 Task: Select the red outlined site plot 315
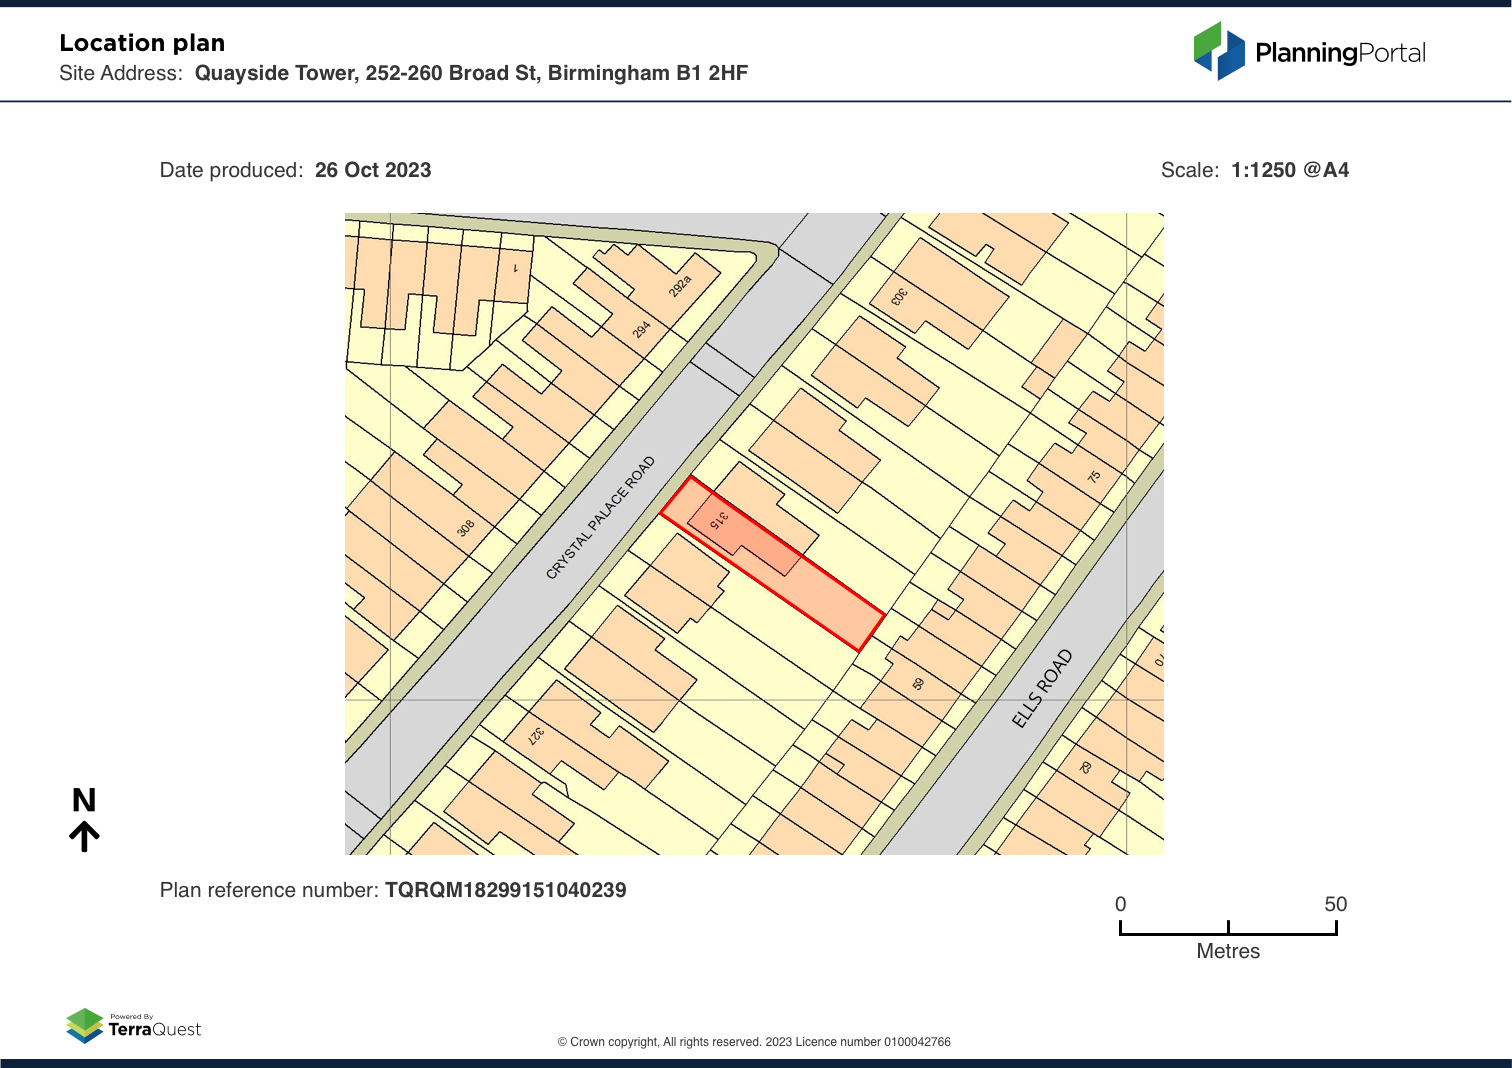(x=790, y=572)
